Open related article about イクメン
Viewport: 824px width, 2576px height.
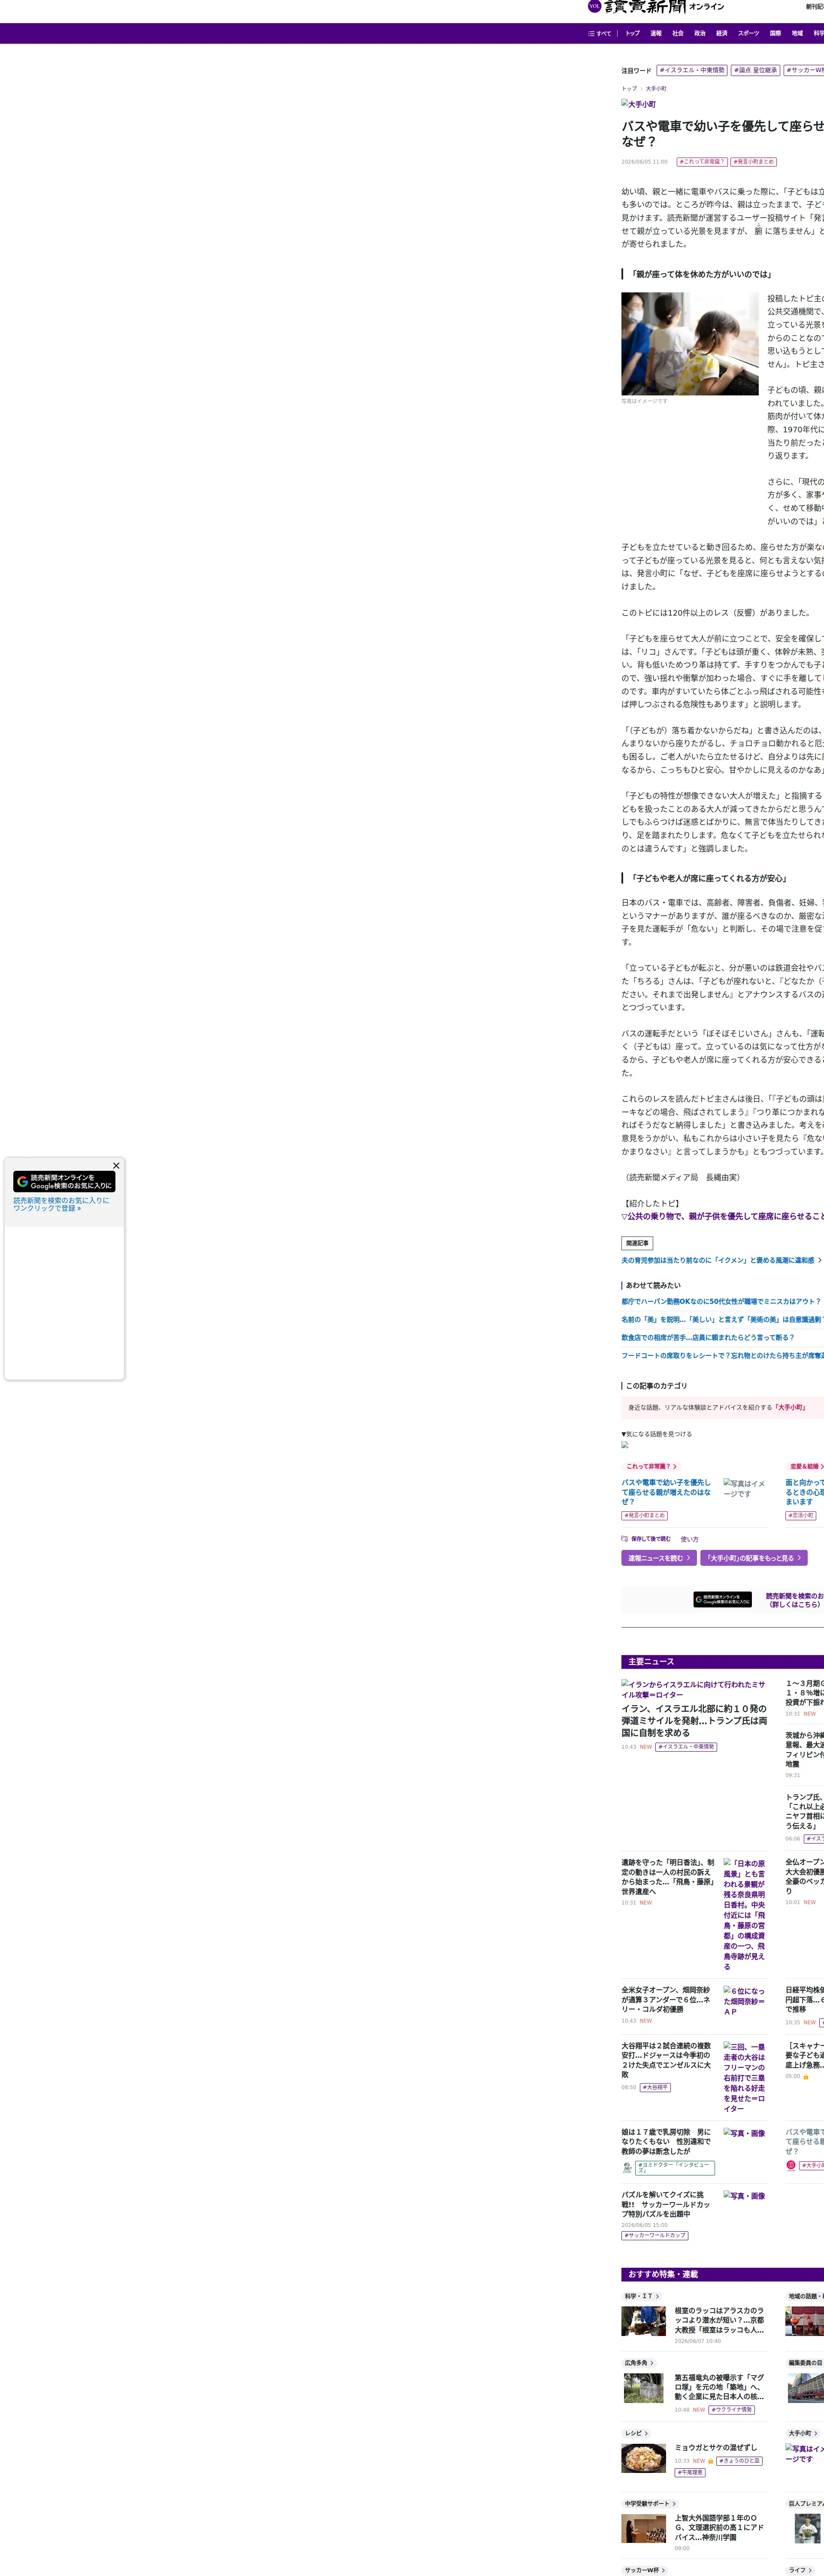point(718,1260)
